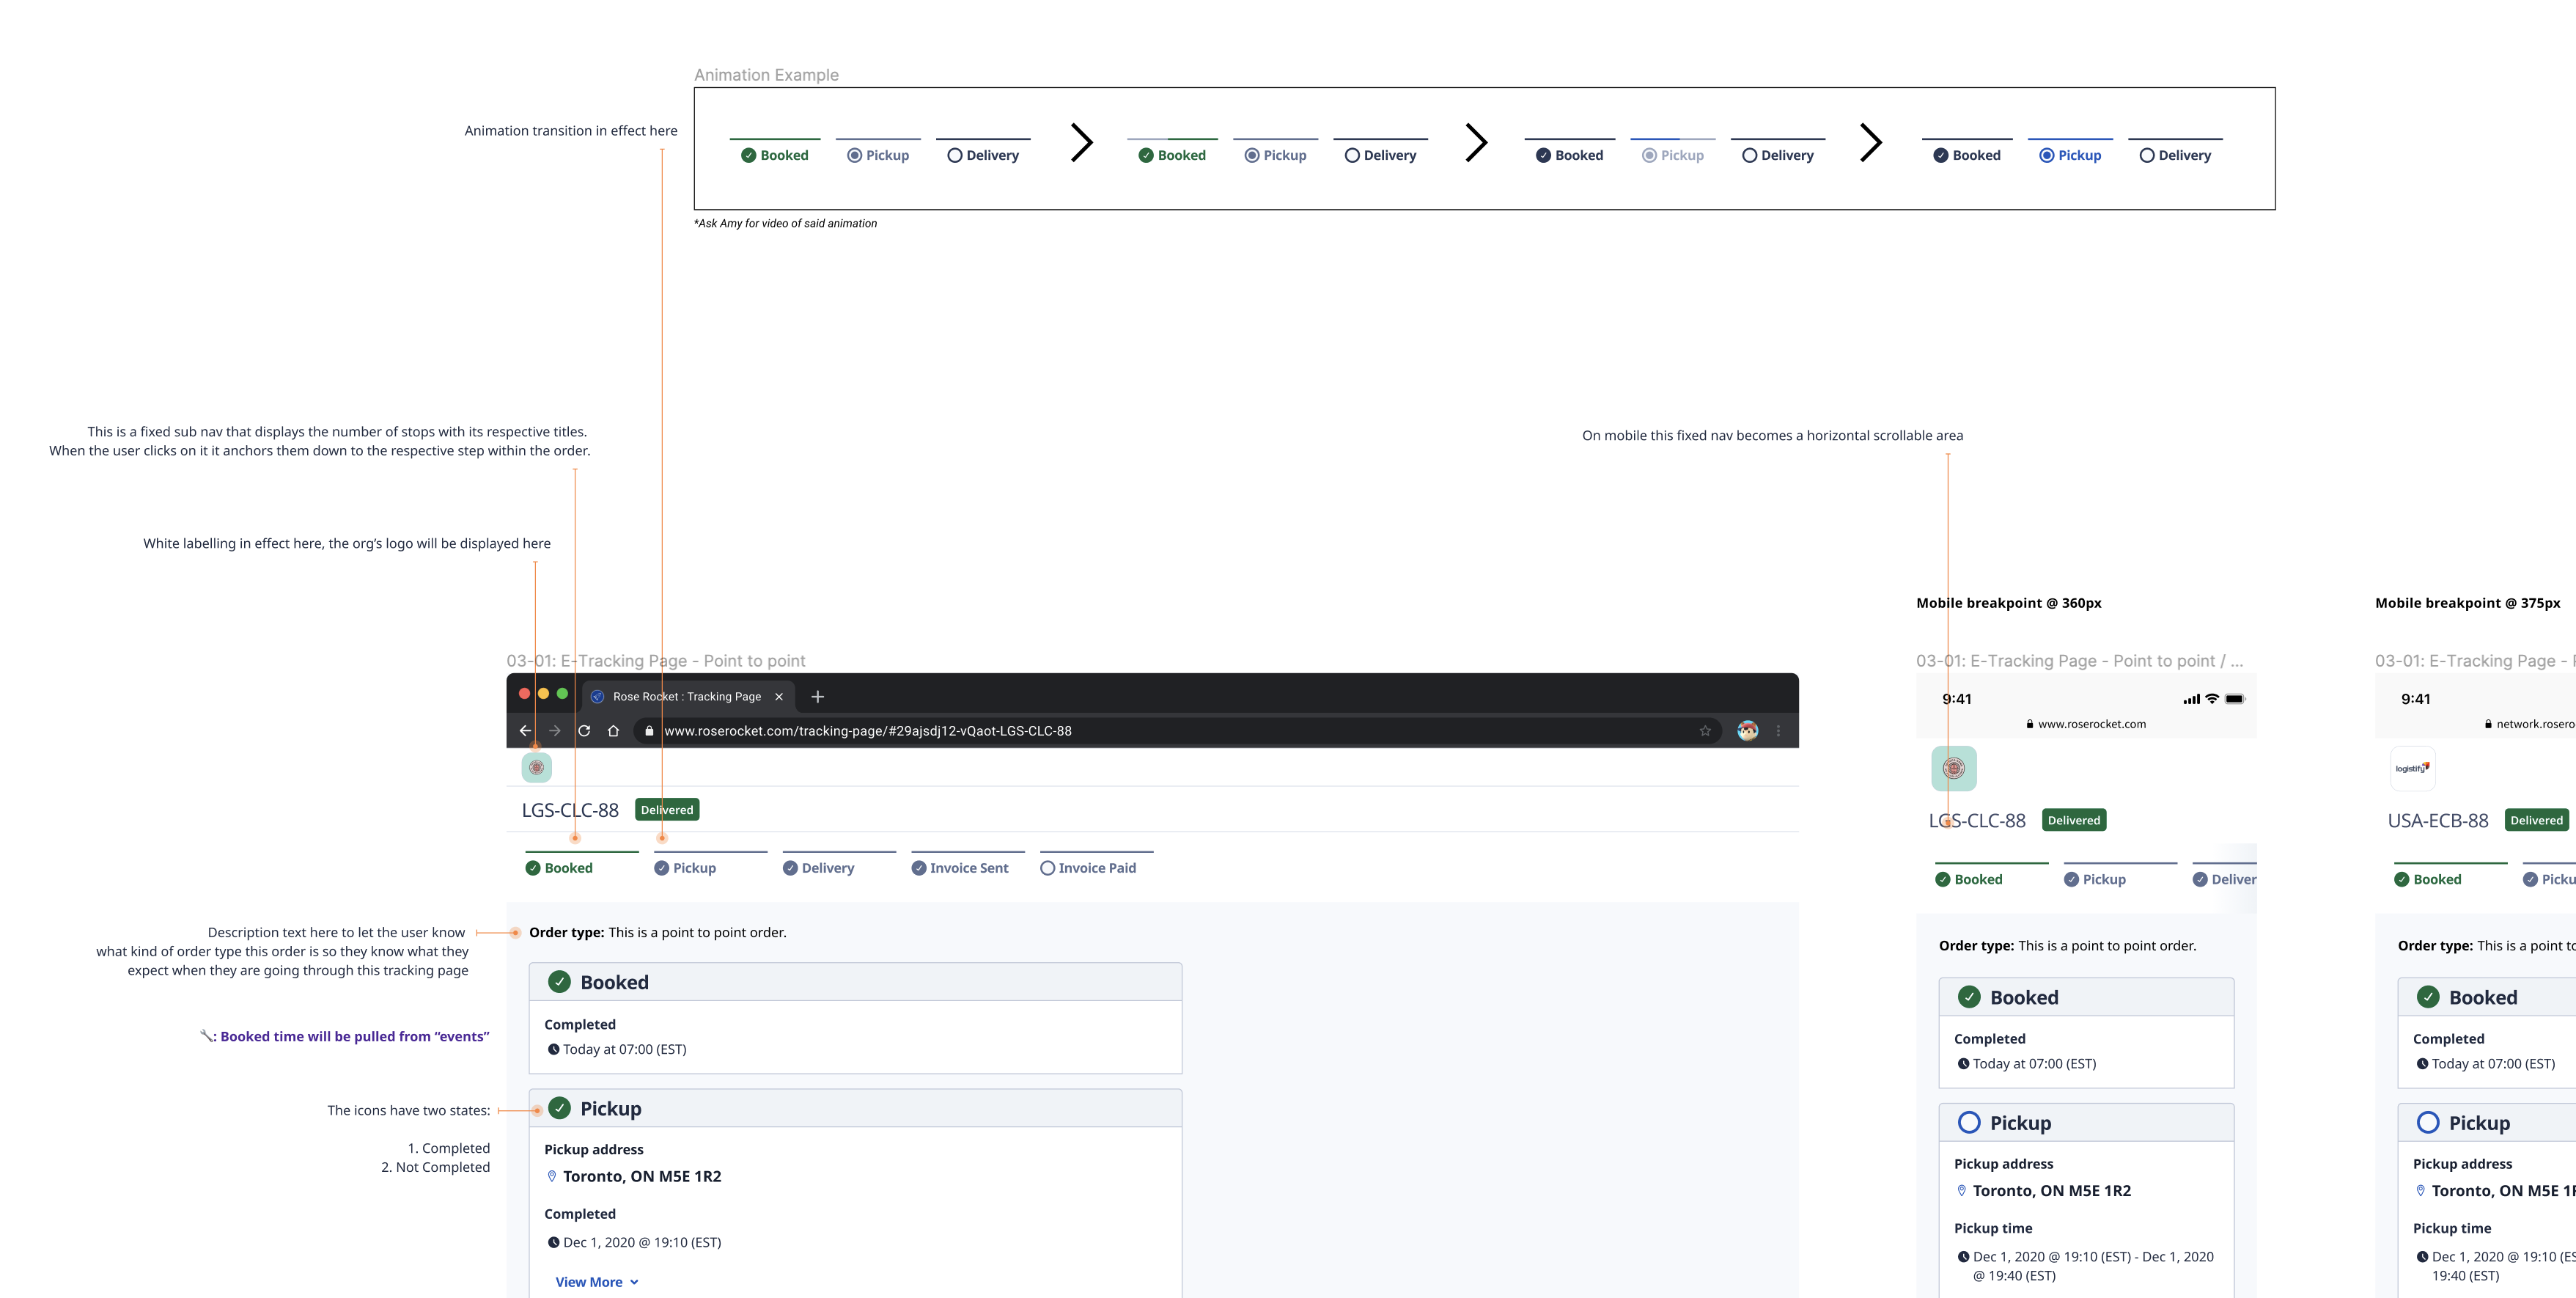Click the location pin icon beside Toronto address

[552, 1176]
